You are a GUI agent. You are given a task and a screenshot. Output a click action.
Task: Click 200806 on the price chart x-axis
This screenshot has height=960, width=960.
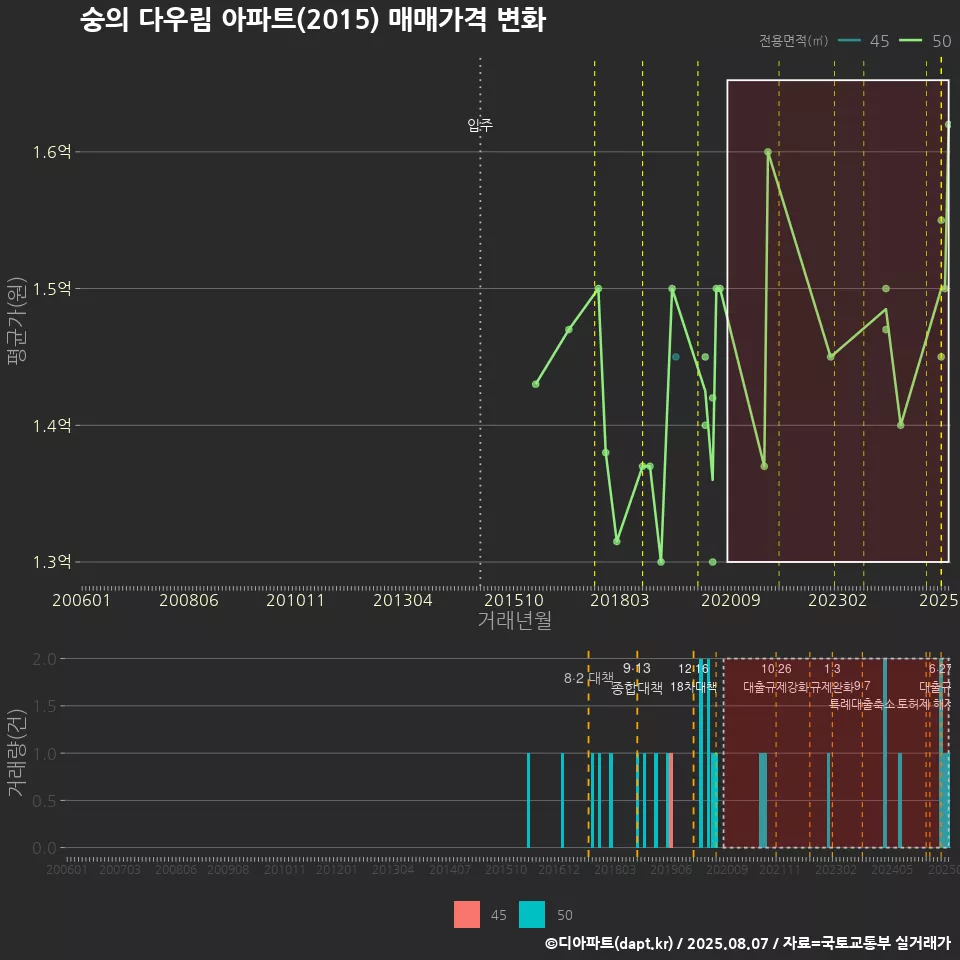click(189, 600)
